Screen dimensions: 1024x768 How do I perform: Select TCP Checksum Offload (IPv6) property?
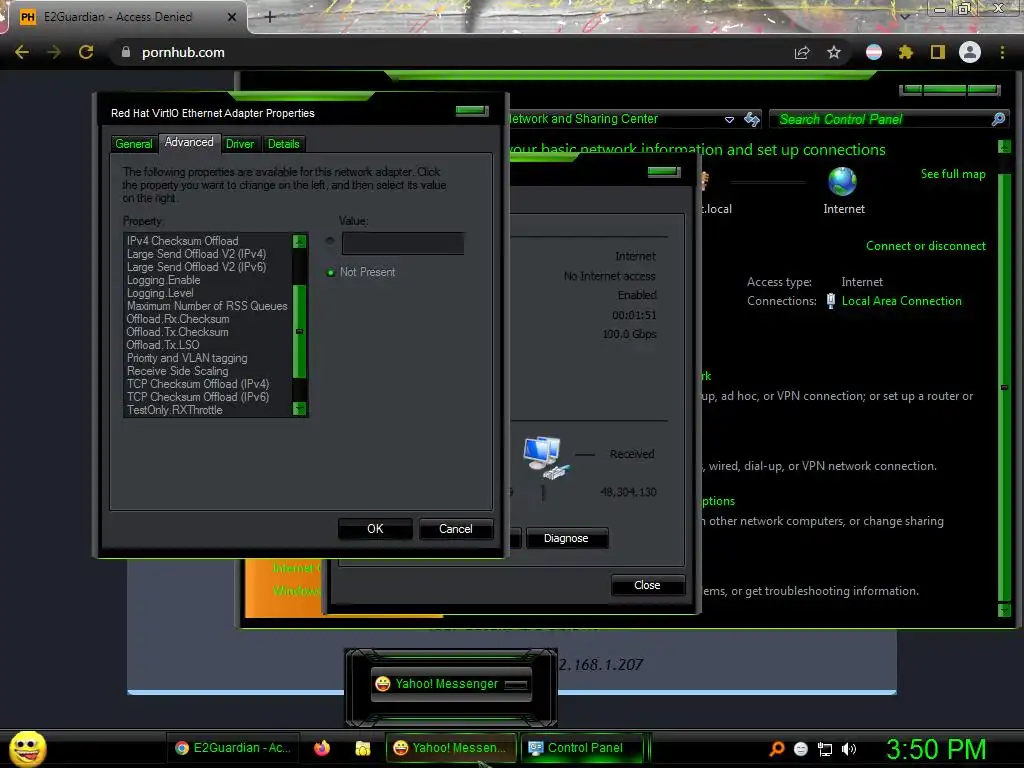198,397
